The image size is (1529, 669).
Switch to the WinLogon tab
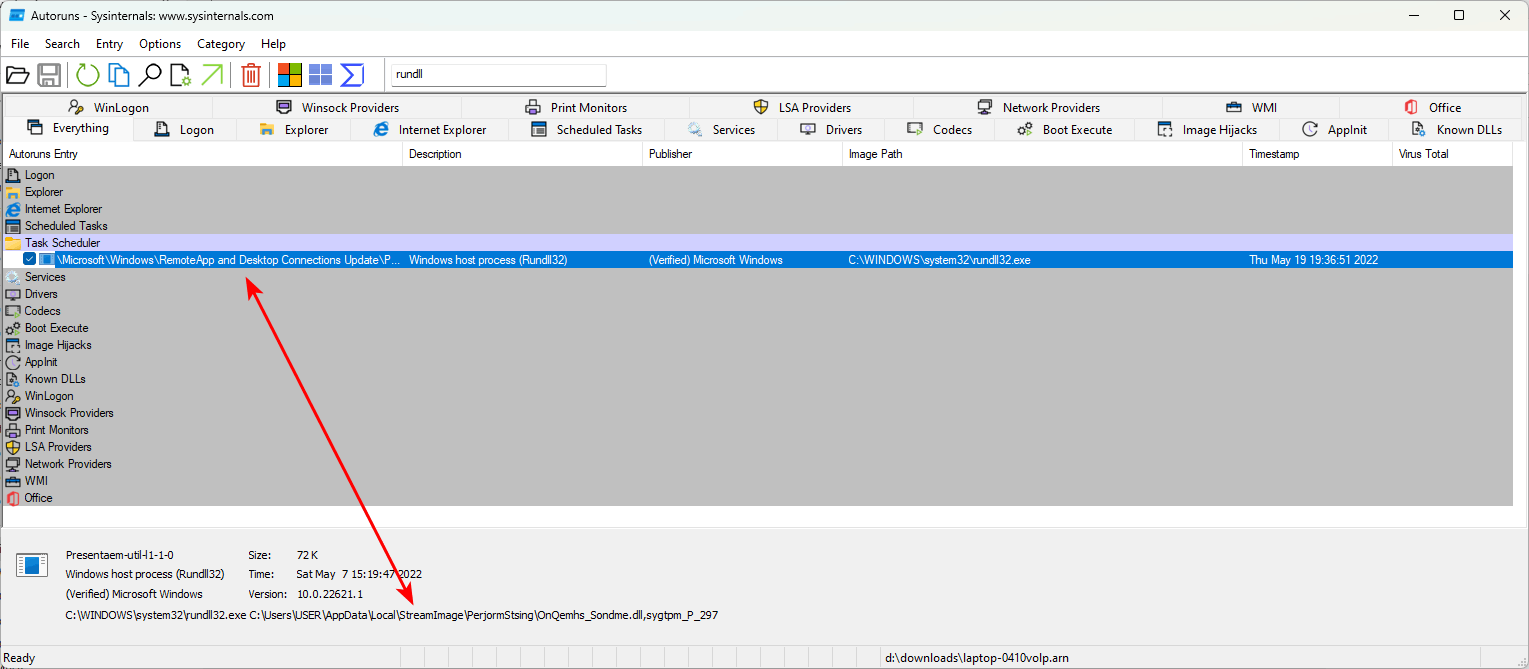[x=108, y=107]
